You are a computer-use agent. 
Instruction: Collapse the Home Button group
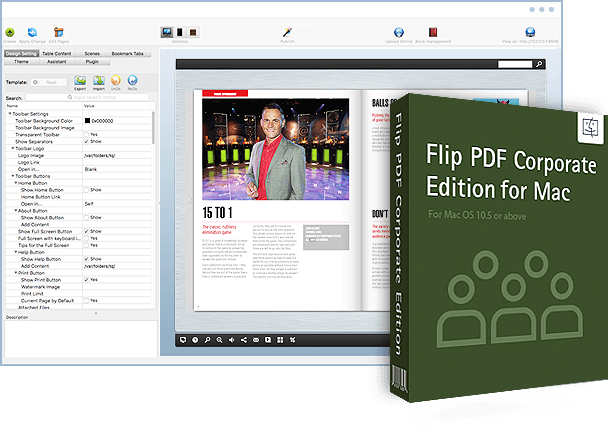pos(16,183)
